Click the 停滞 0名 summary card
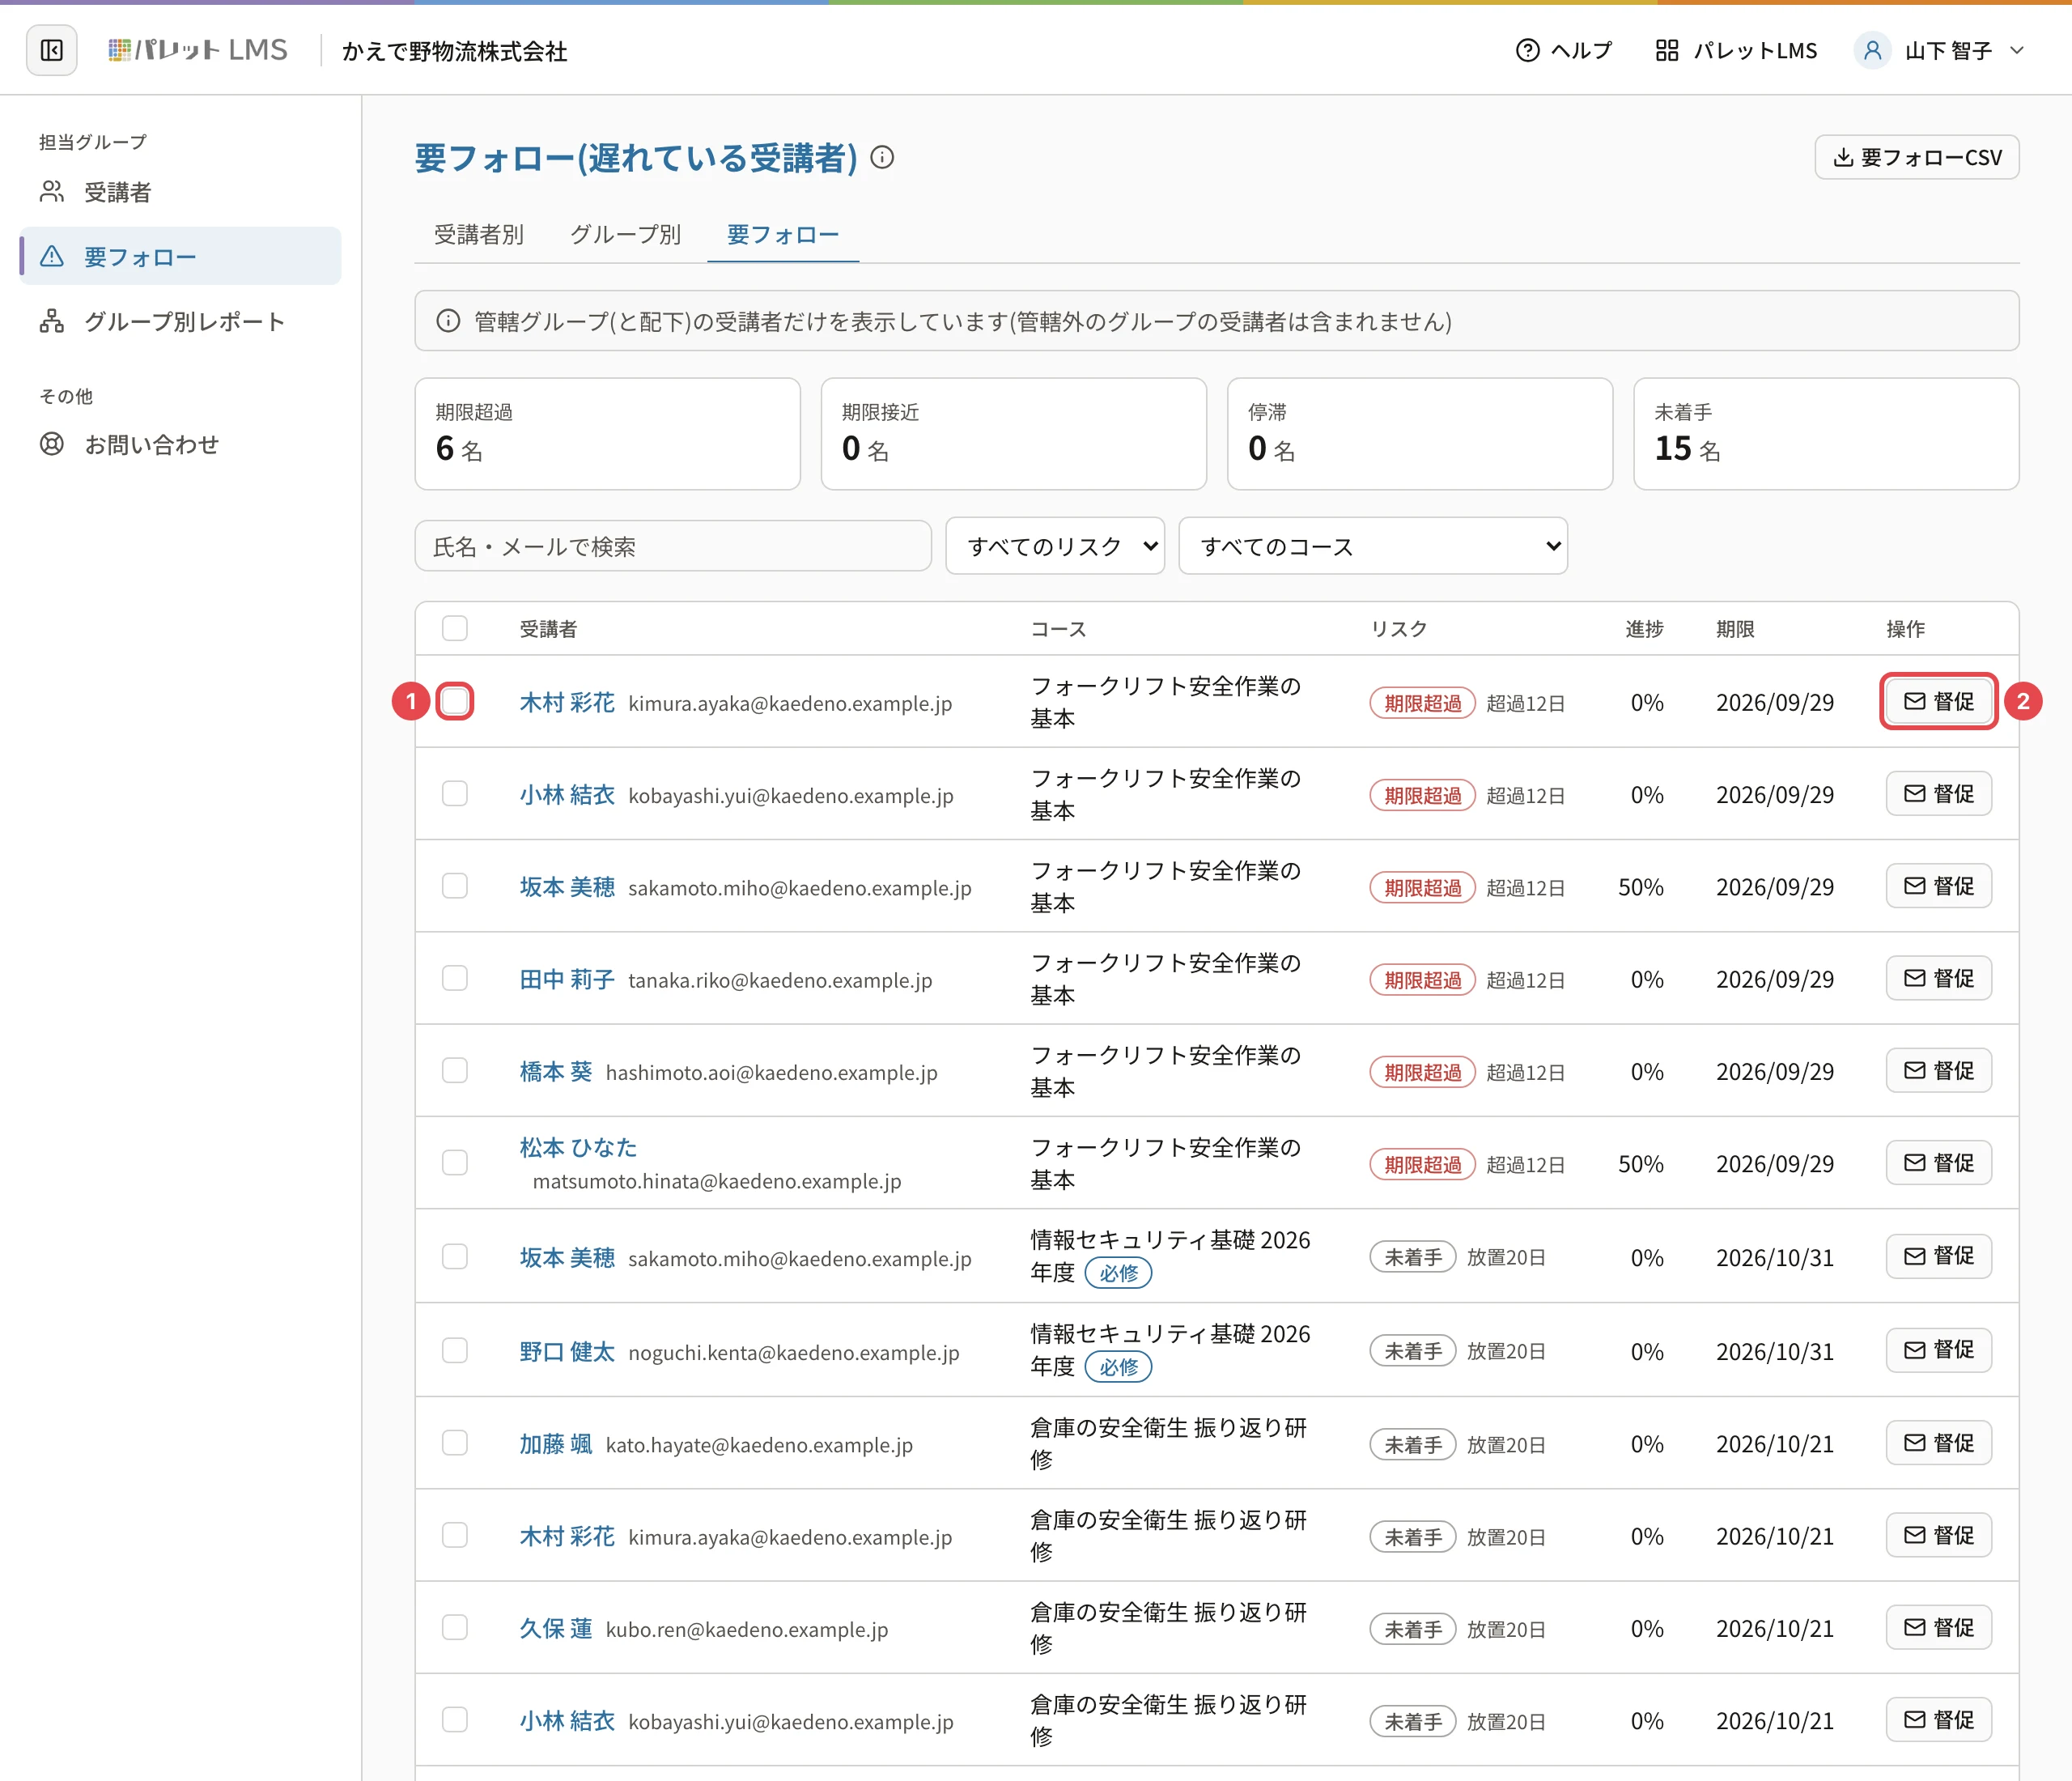The image size is (2072, 1781). click(1420, 434)
